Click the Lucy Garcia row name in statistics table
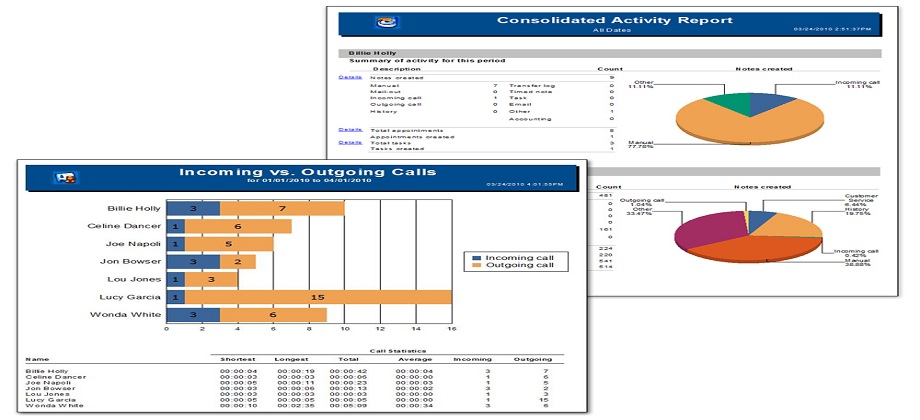The width and height of the screenshot is (920, 420). (51, 399)
